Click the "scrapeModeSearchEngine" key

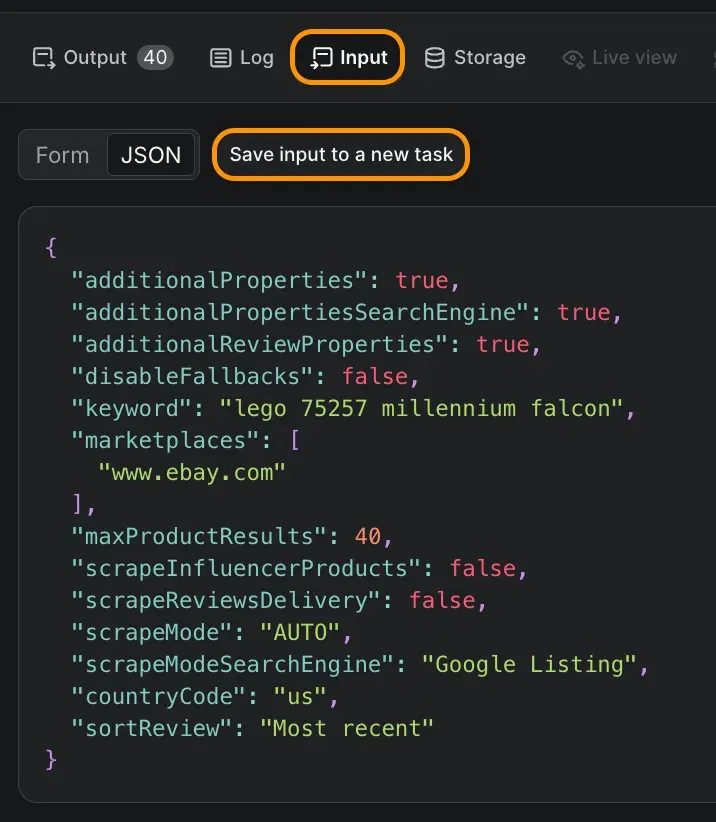232,664
